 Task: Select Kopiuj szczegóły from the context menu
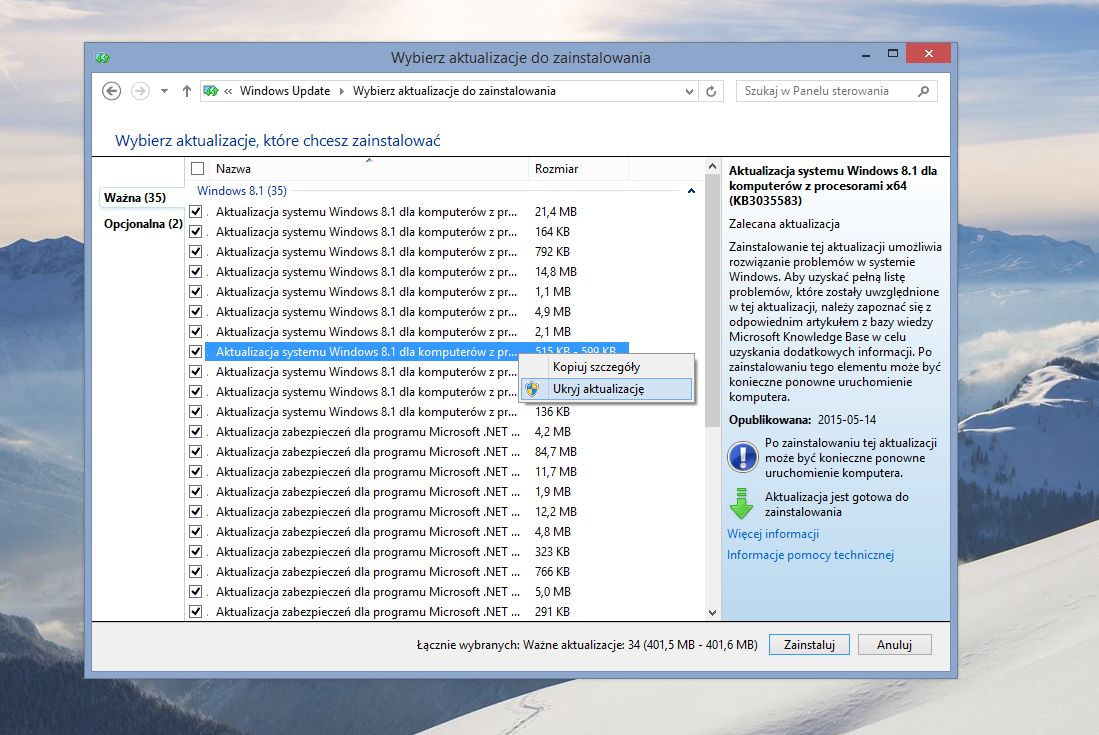tap(596, 366)
